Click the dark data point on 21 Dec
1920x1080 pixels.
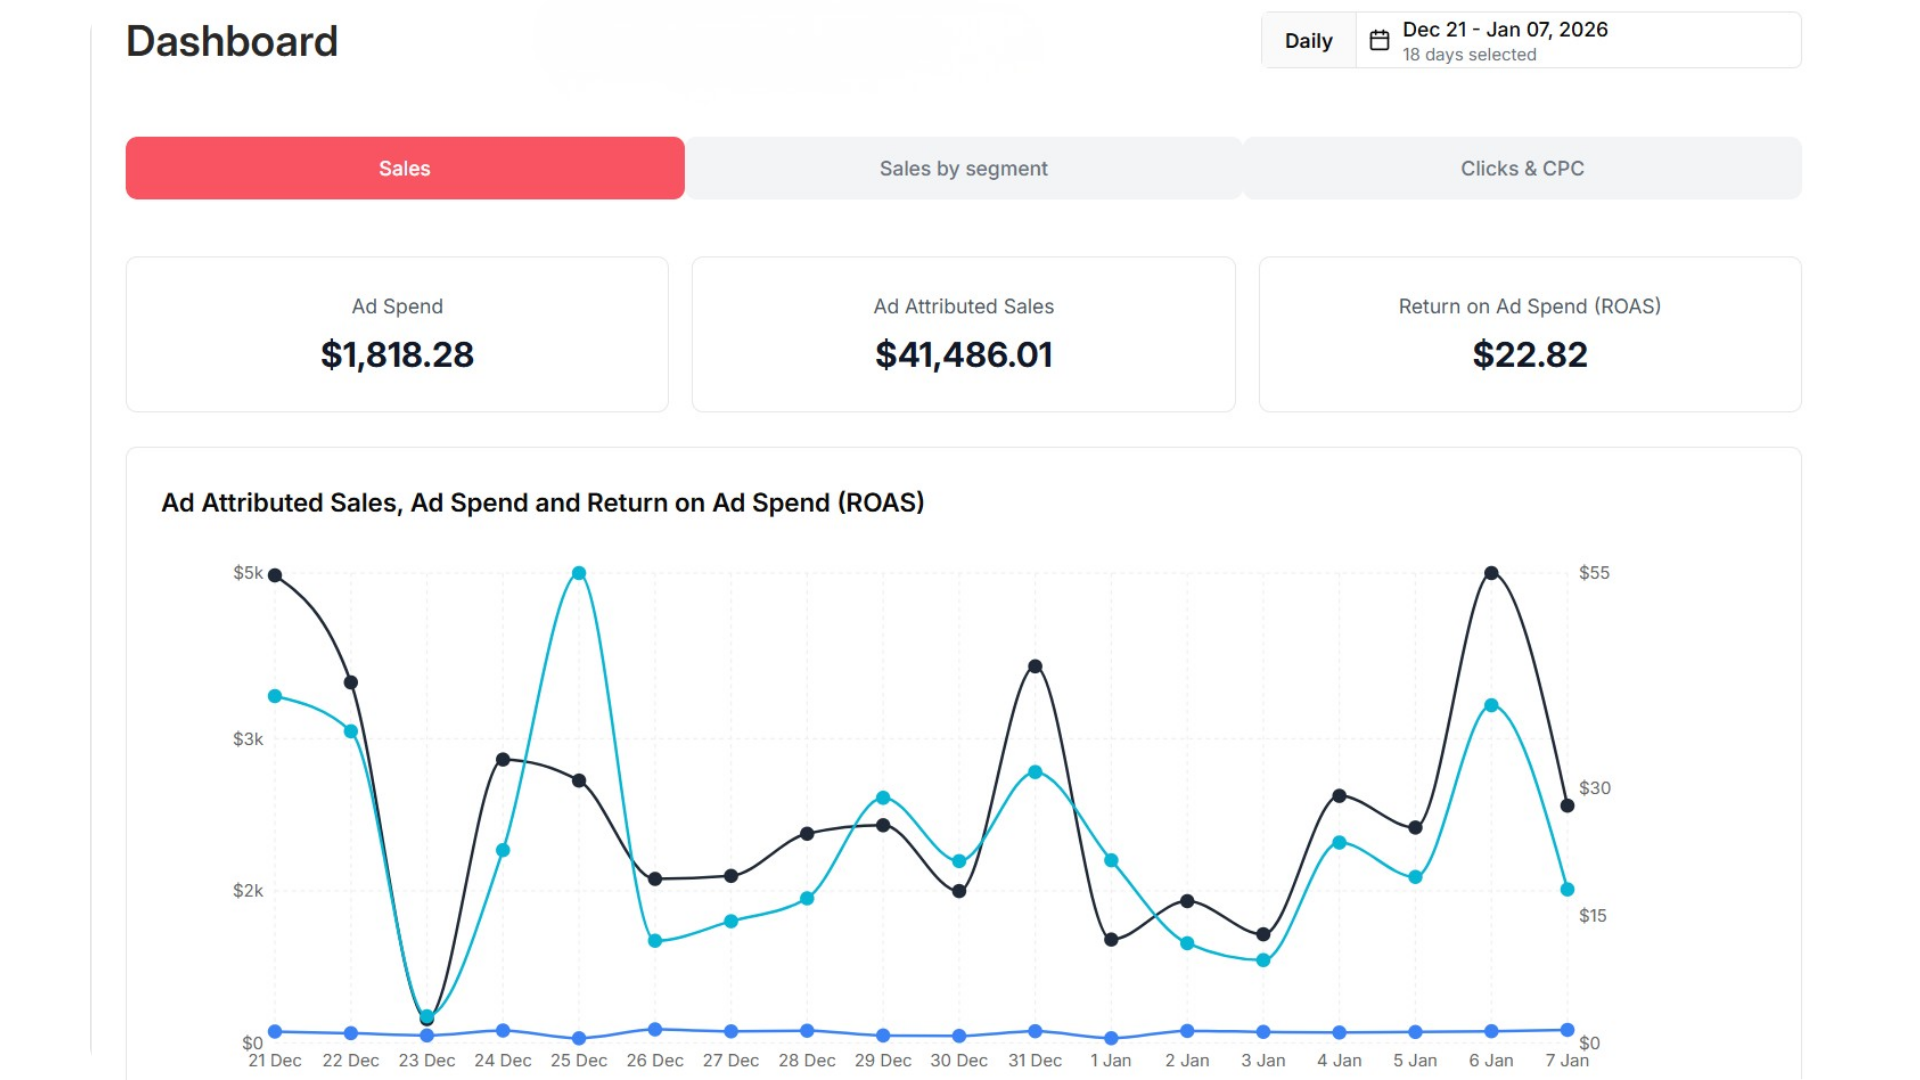pos(275,575)
